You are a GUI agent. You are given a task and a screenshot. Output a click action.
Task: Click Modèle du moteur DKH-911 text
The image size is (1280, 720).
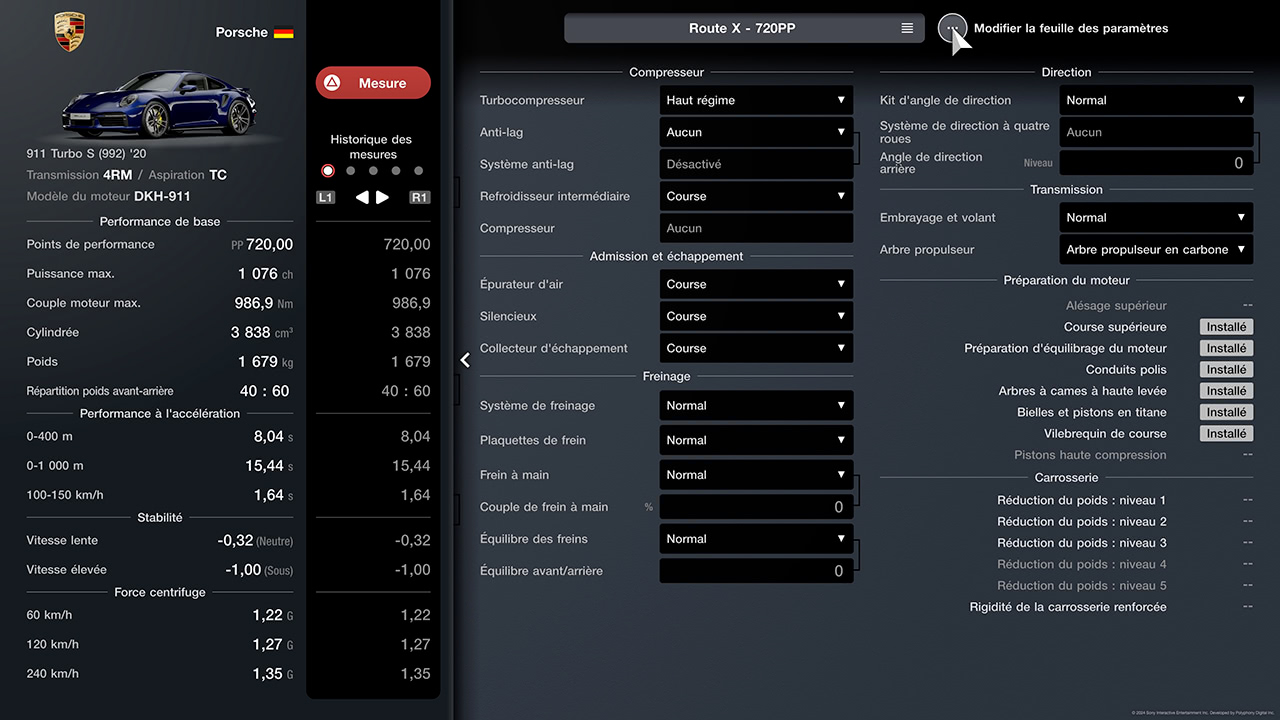click(x=108, y=196)
